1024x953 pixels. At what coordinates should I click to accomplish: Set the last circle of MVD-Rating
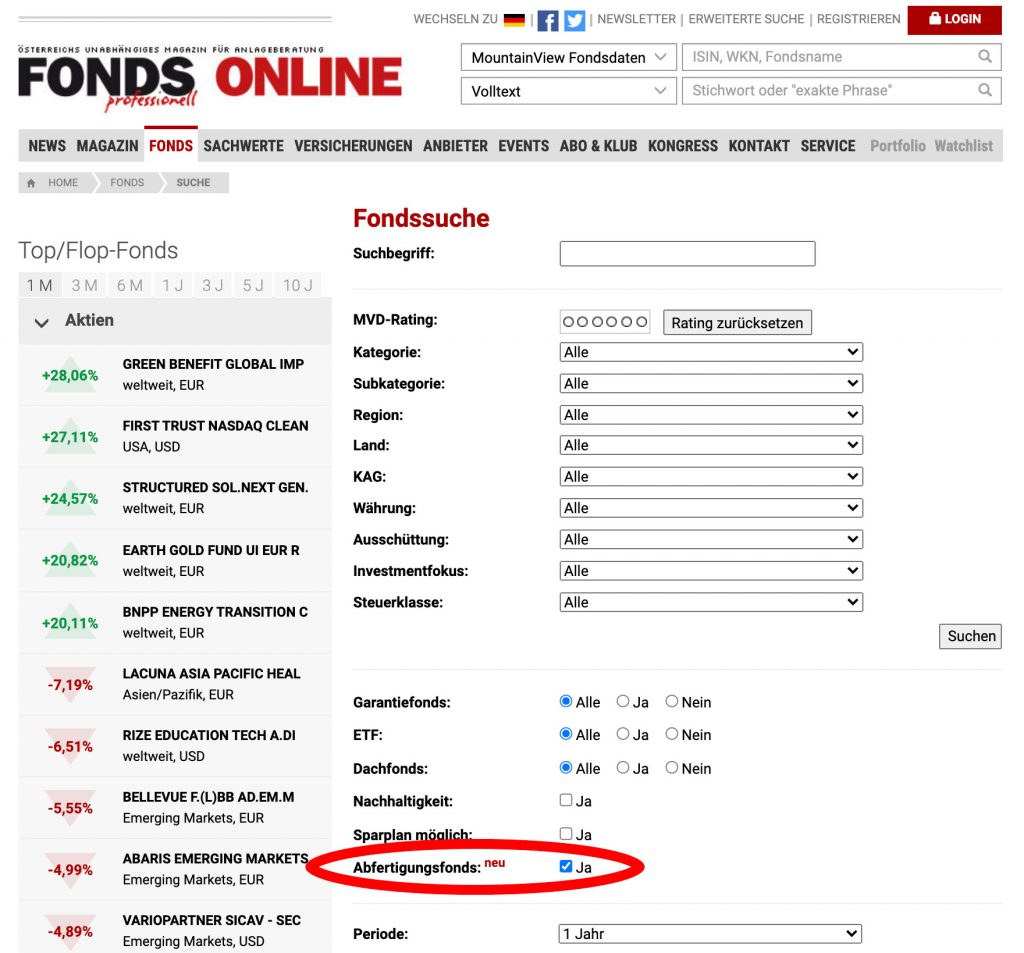[x=641, y=321]
